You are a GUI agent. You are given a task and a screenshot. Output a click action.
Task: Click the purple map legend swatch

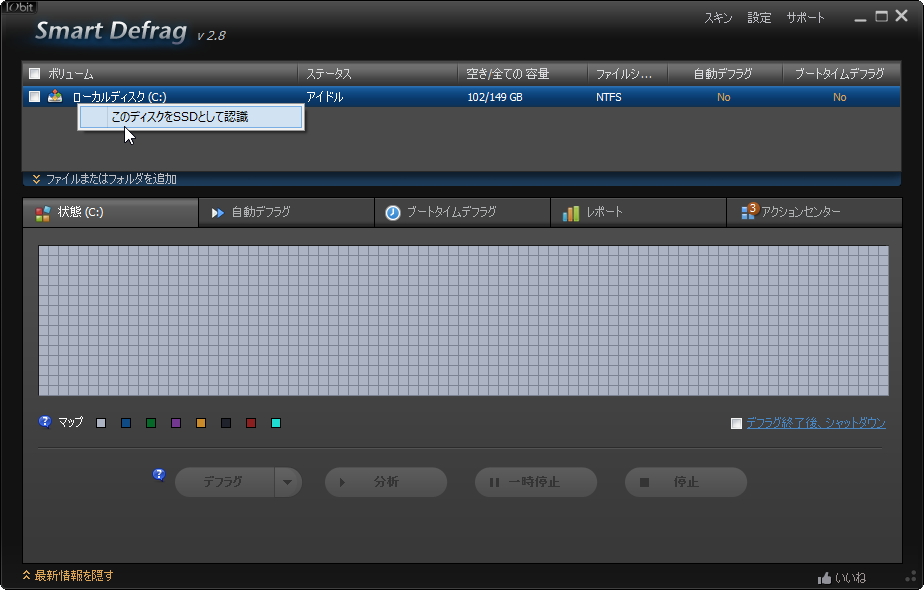click(x=176, y=423)
